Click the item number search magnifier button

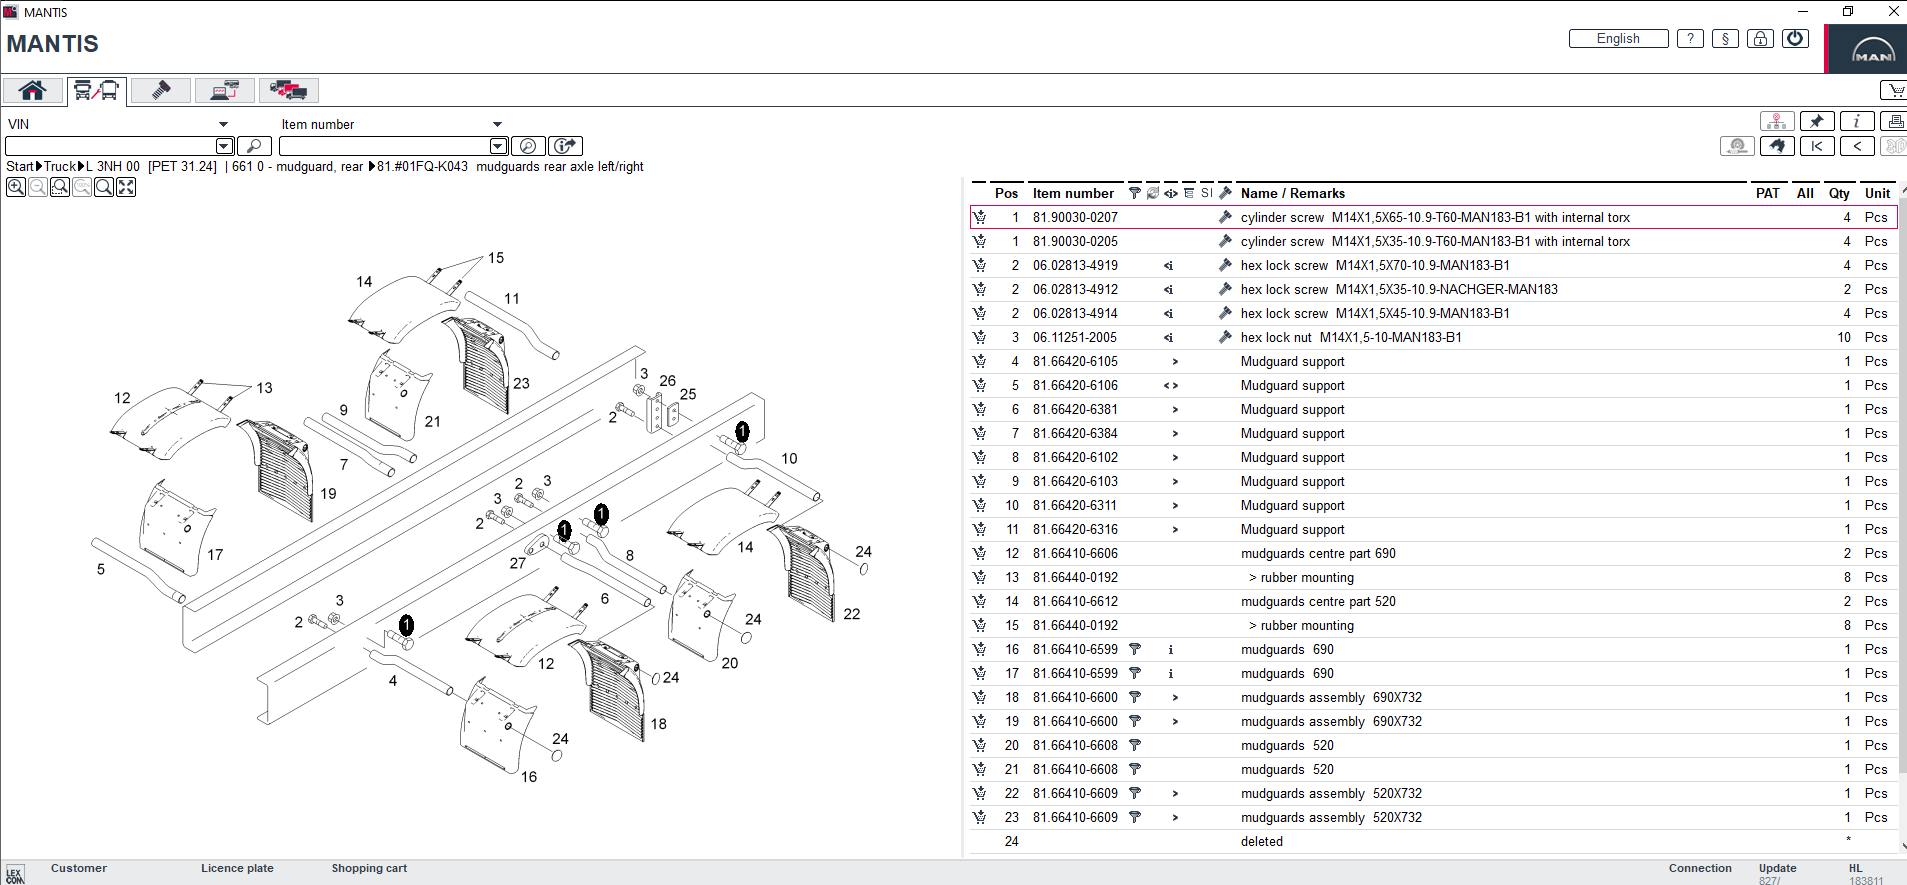tap(528, 146)
